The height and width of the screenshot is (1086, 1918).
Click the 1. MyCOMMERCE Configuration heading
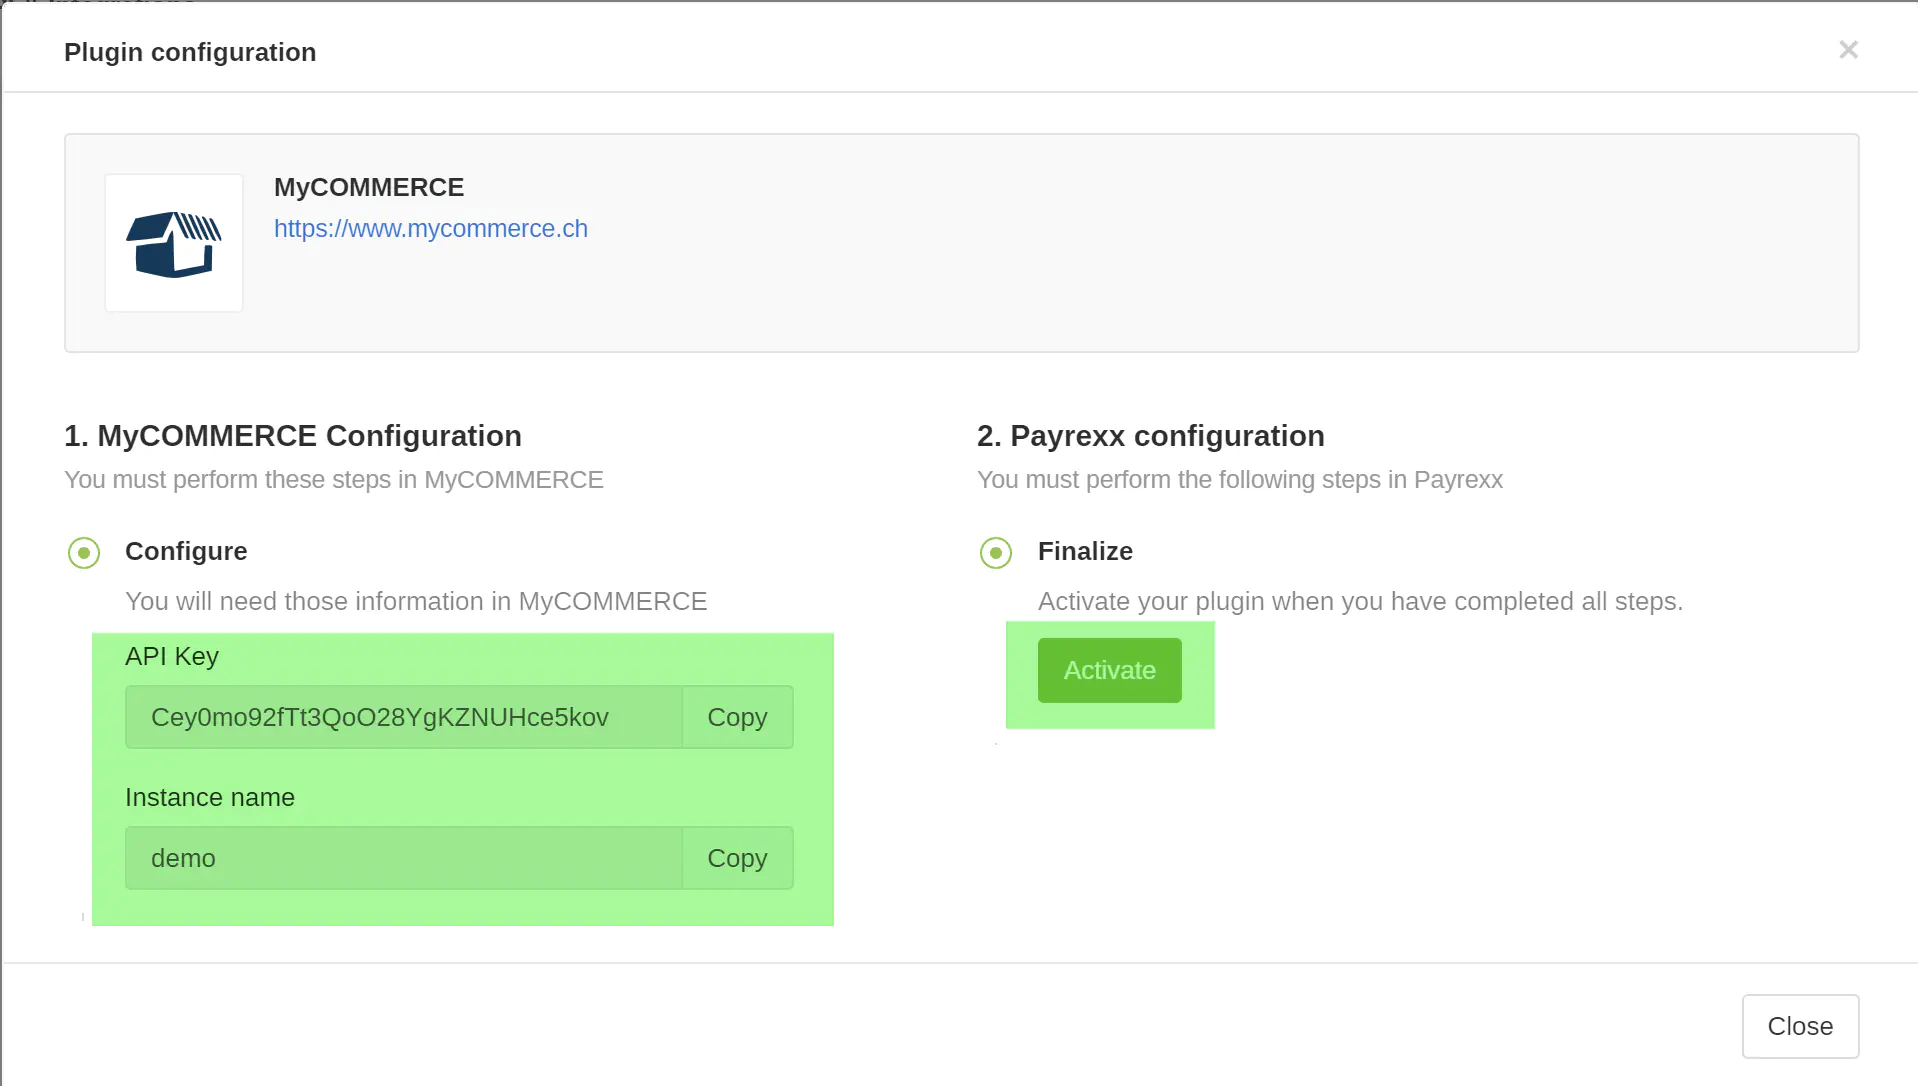point(292,436)
